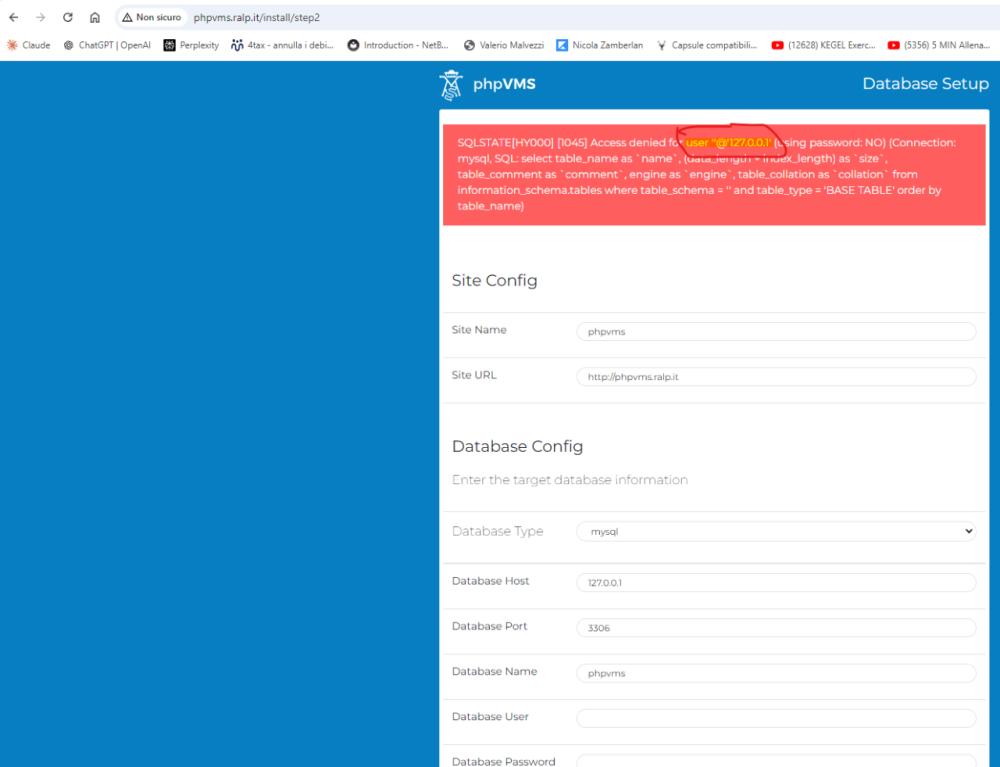Click the empty Database User field

click(x=775, y=718)
